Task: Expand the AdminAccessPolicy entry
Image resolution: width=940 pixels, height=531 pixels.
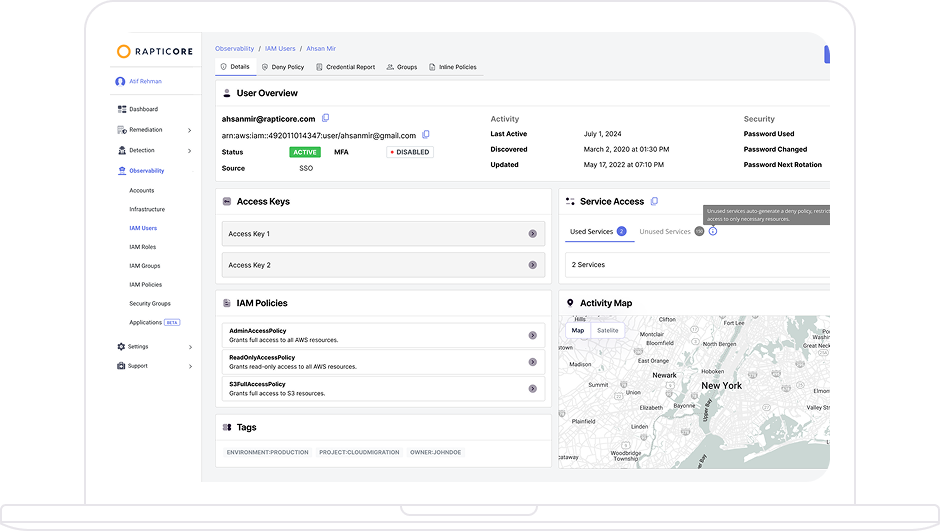Action: pyautogui.click(x=532, y=336)
